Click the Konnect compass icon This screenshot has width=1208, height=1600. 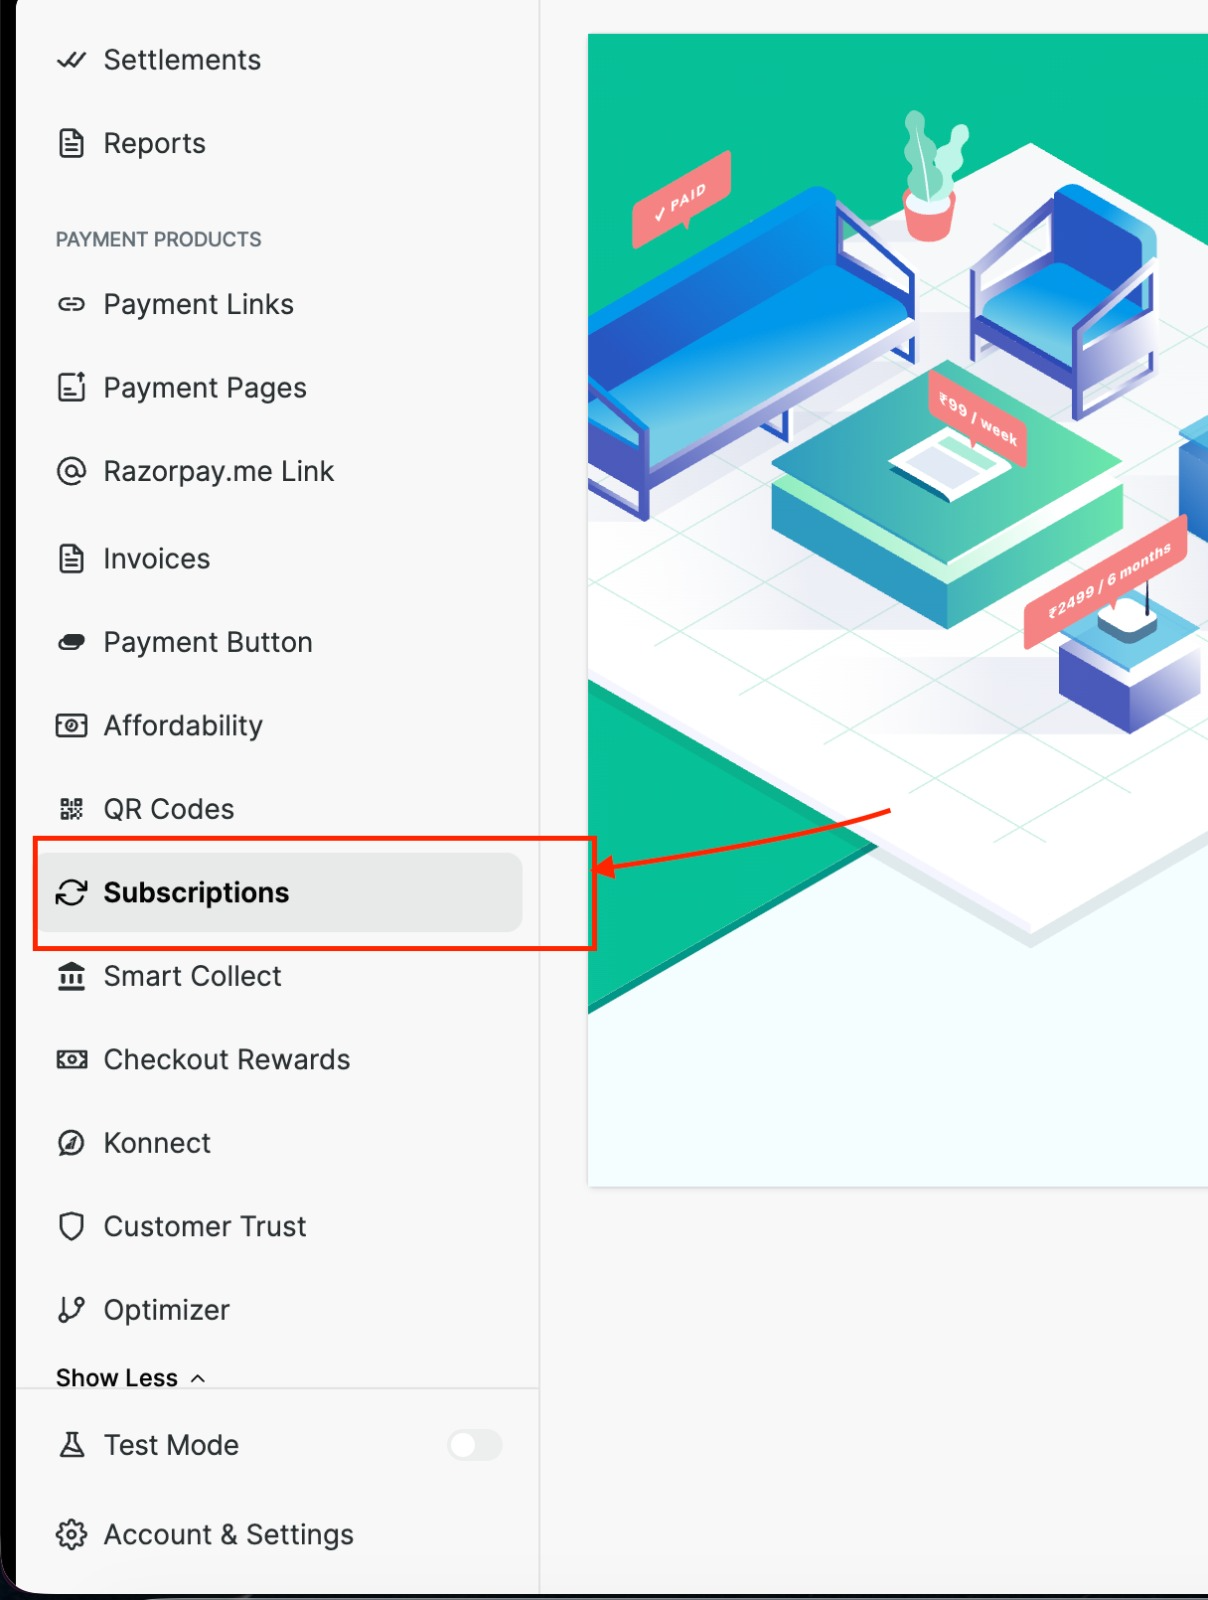(x=71, y=1143)
